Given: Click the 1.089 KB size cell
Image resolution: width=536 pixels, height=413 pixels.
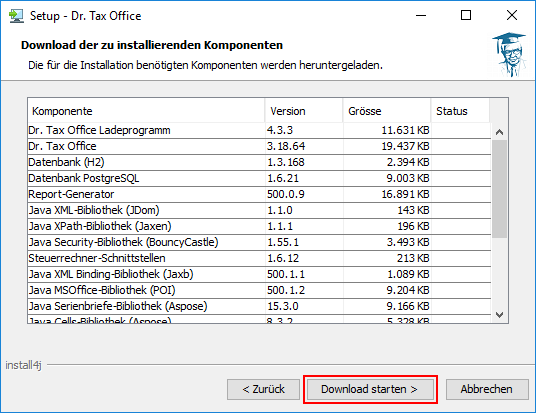Looking at the screenshot, I should pyautogui.click(x=387, y=274).
